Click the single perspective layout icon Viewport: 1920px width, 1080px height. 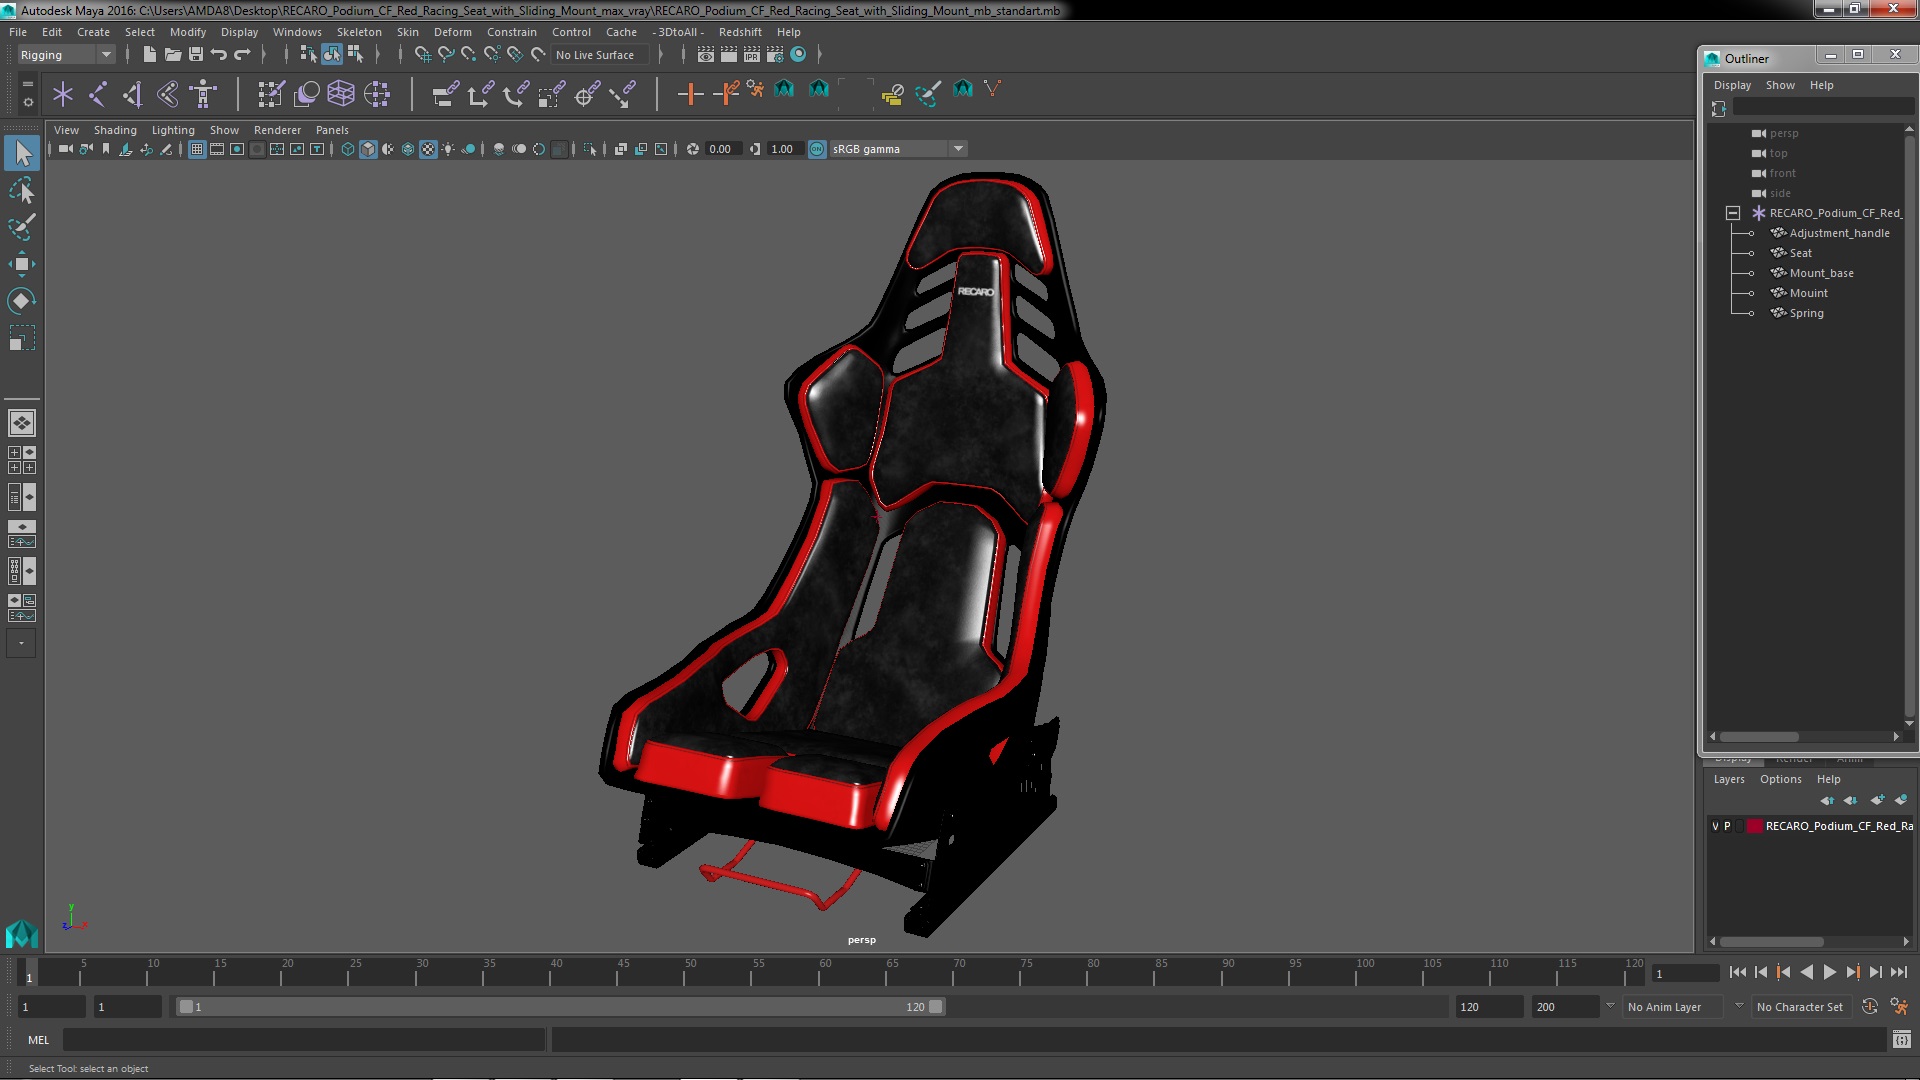pyautogui.click(x=21, y=423)
